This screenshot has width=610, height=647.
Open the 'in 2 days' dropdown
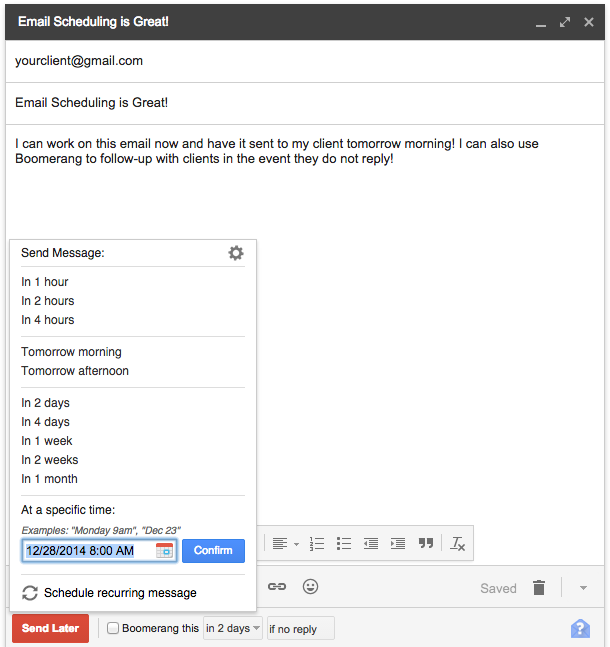coord(233,628)
